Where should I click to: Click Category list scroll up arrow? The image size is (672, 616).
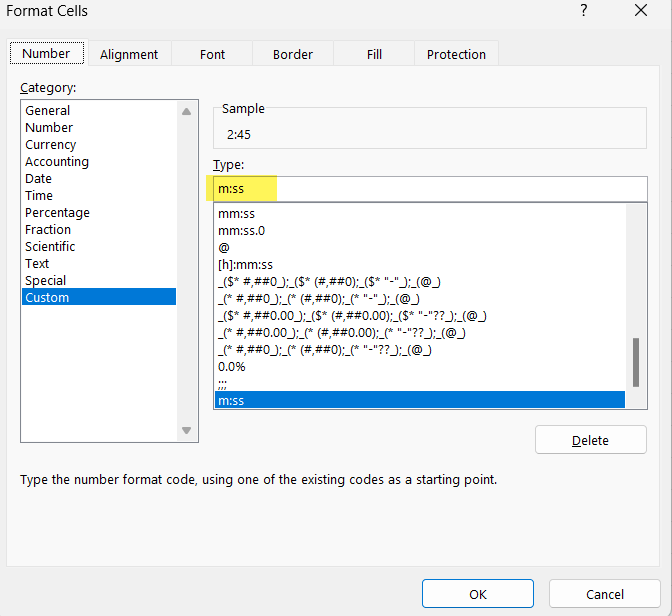click(x=186, y=111)
